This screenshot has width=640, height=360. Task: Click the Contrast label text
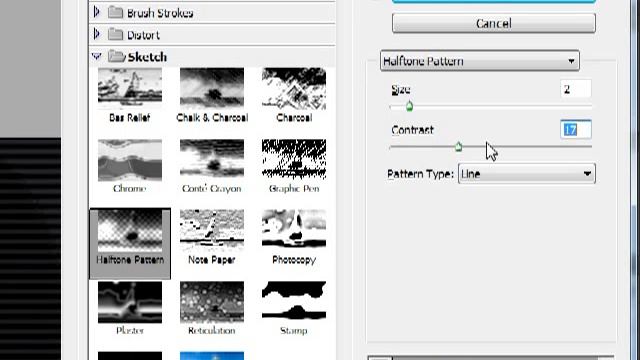412,130
